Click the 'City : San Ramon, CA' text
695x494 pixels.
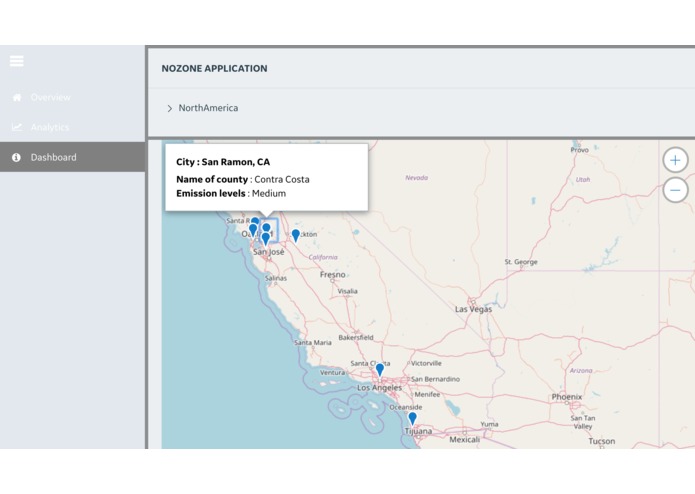point(223,162)
